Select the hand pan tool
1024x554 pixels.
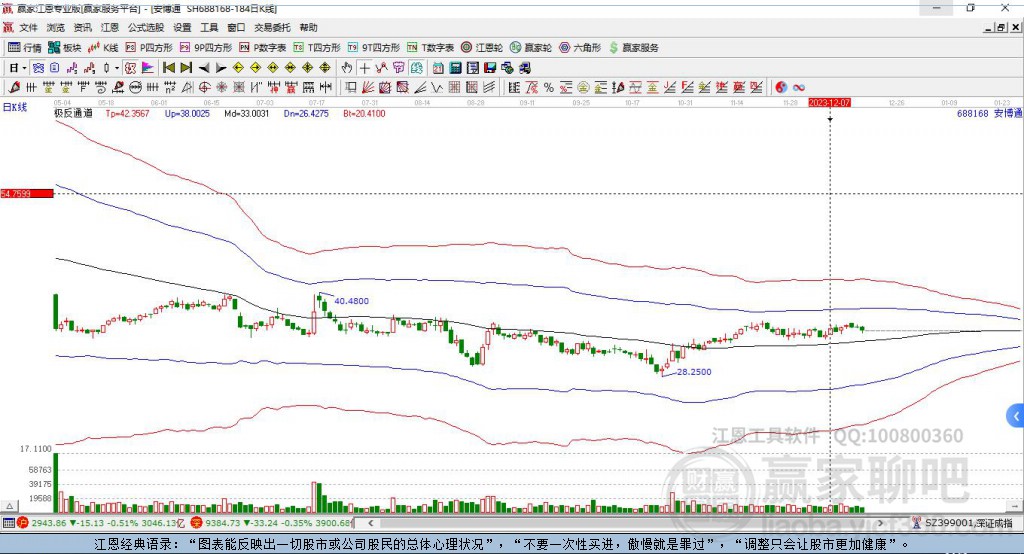347,68
